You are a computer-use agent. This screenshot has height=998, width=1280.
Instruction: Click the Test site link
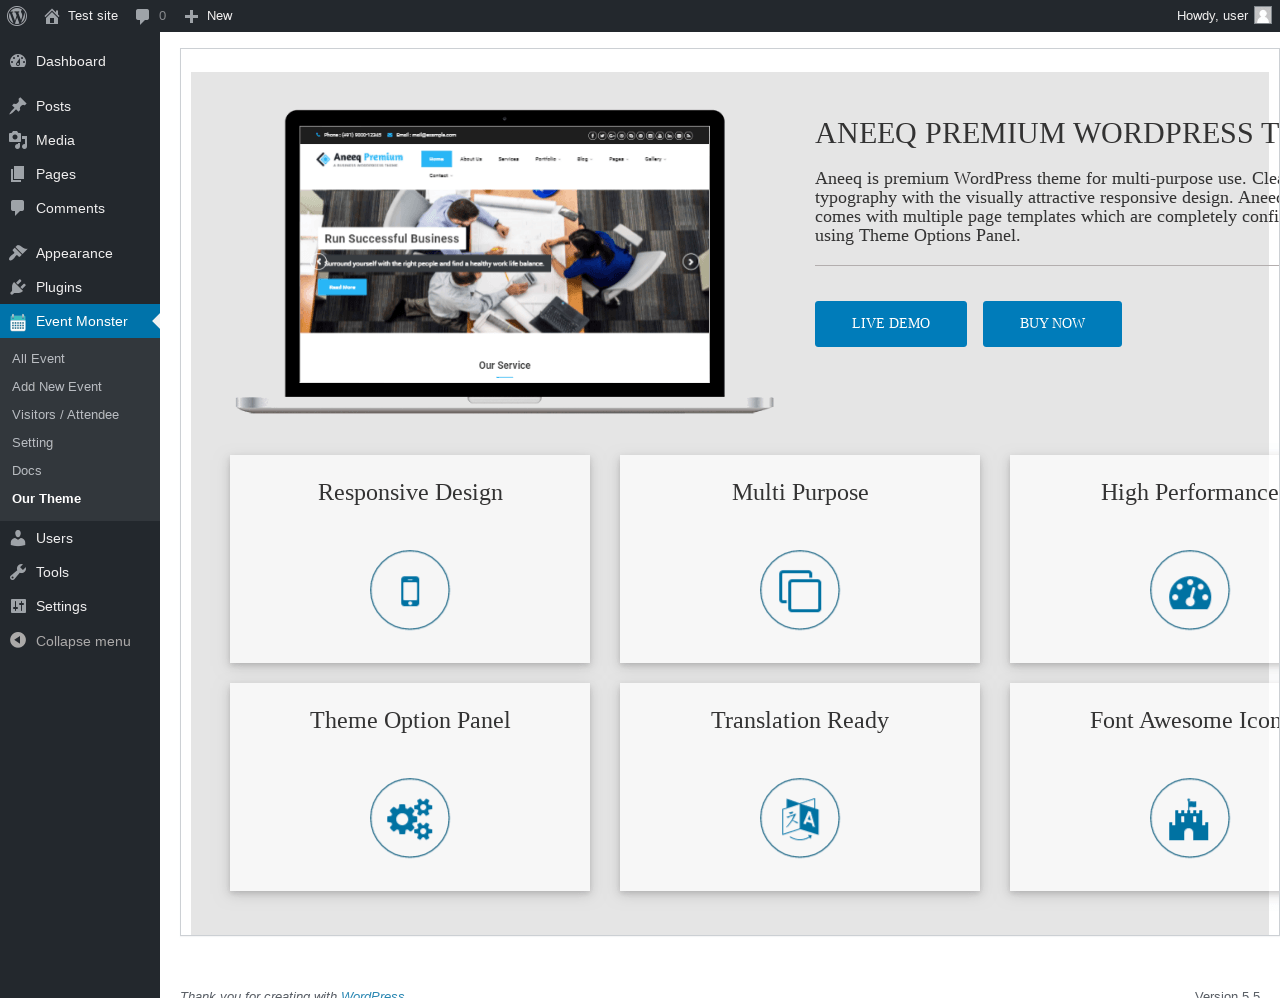[x=93, y=16]
